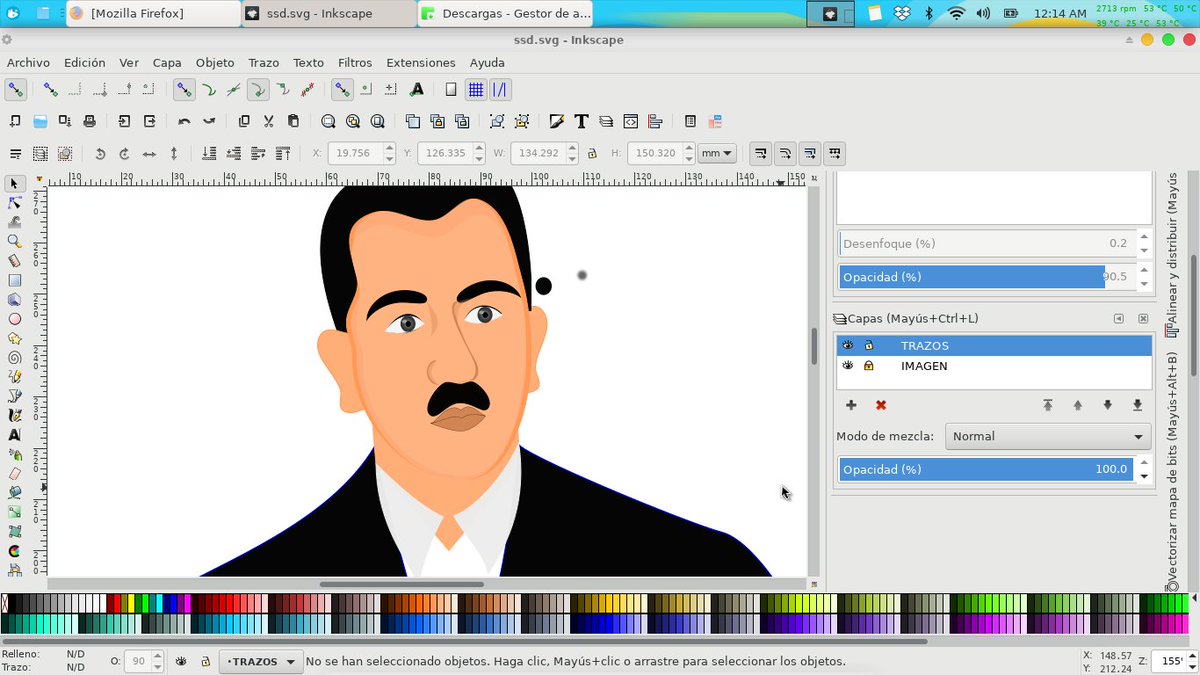Increase Desenfoque blur value arrow

pyautogui.click(x=1144, y=238)
